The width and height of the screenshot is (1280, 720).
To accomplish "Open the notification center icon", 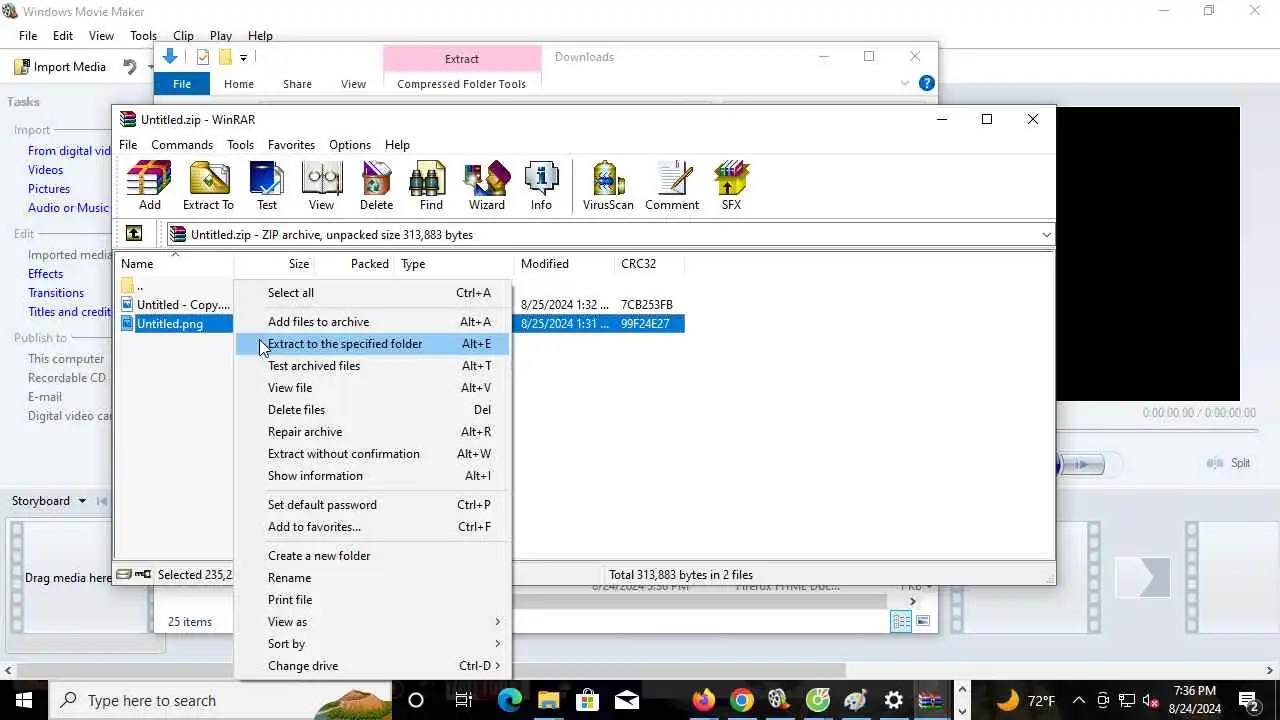I will (1248, 700).
